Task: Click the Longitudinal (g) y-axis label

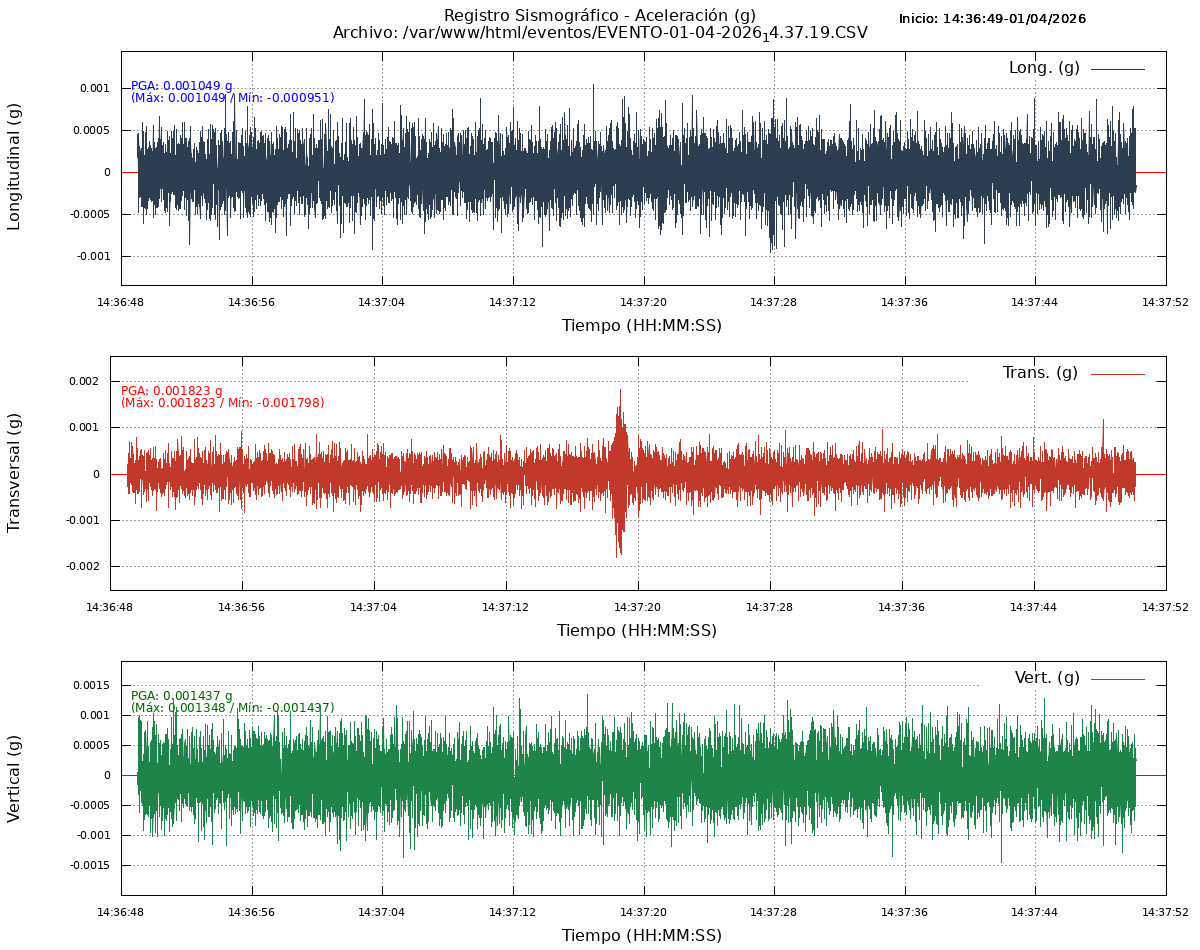Action: [14, 167]
